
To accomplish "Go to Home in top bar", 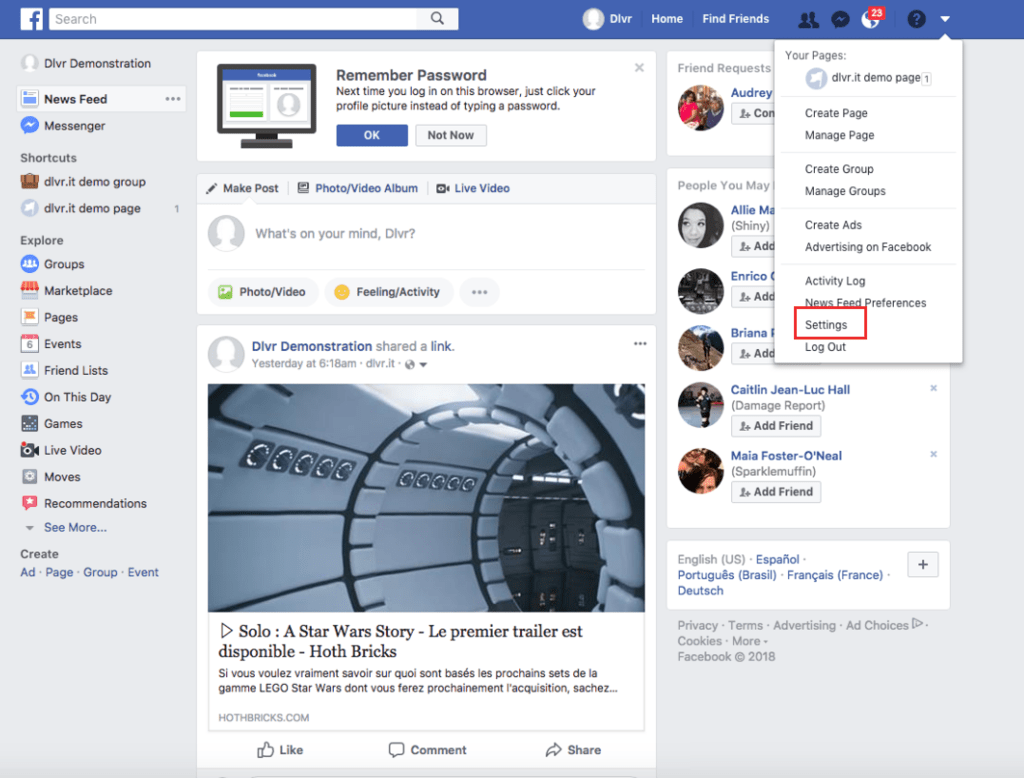I will coord(667,19).
